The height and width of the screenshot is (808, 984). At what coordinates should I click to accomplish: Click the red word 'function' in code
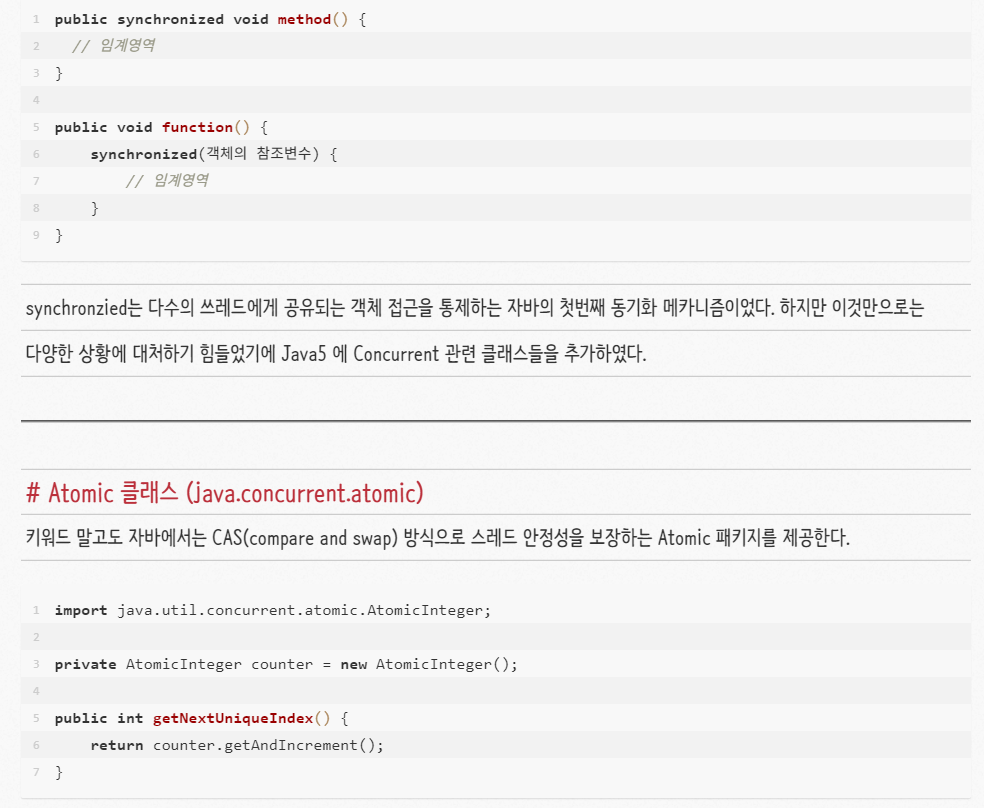(197, 127)
